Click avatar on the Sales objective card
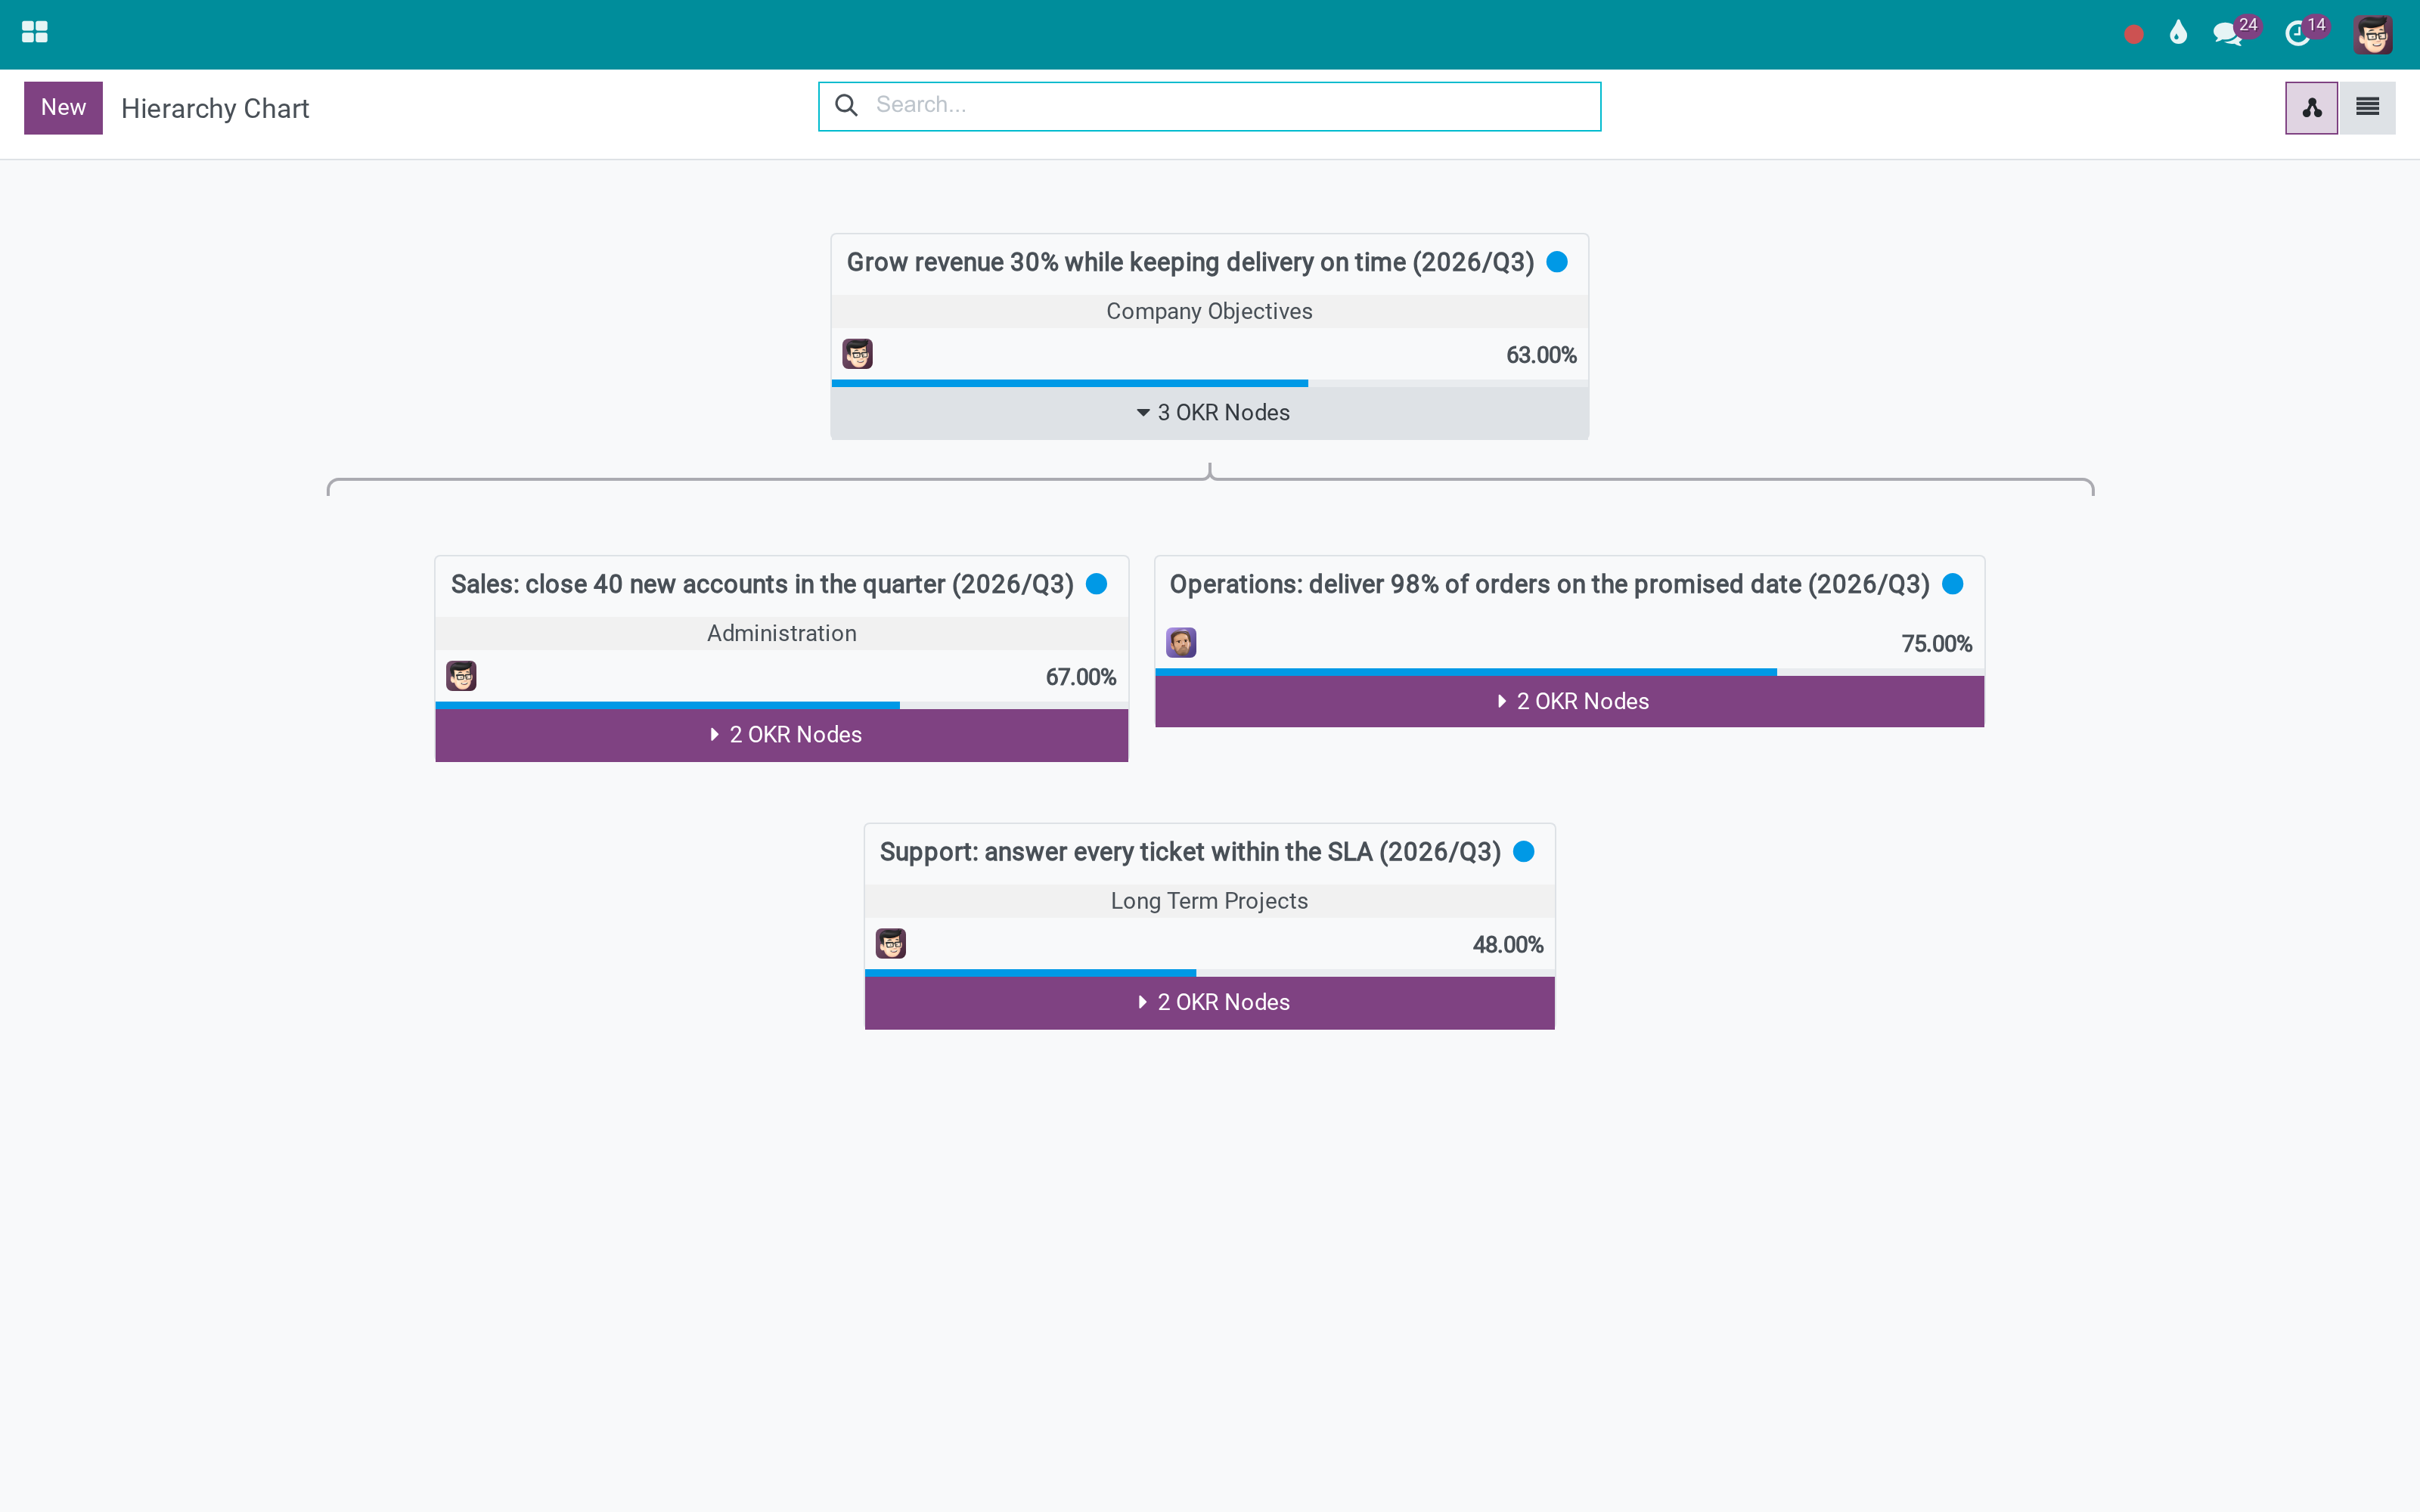Viewport: 2420px width, 1512px height. click(x=461, y=676)
